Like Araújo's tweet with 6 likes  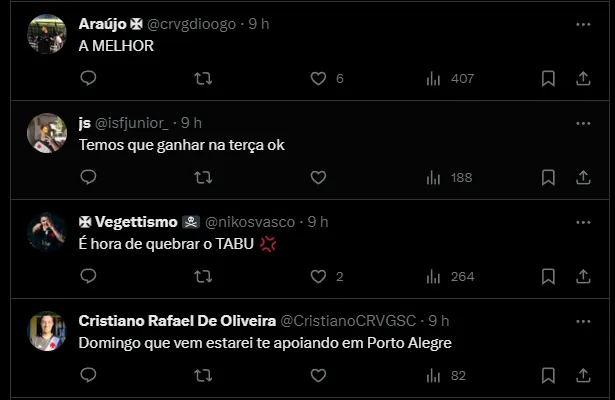(x=318, y=78)
